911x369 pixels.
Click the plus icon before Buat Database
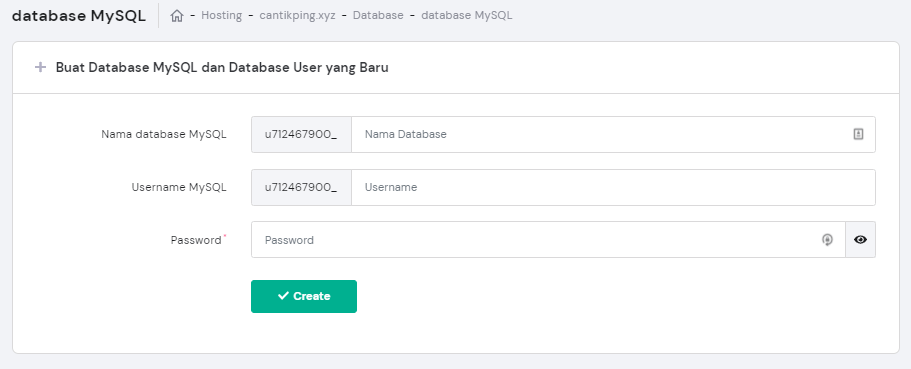(x=40, y=67)
